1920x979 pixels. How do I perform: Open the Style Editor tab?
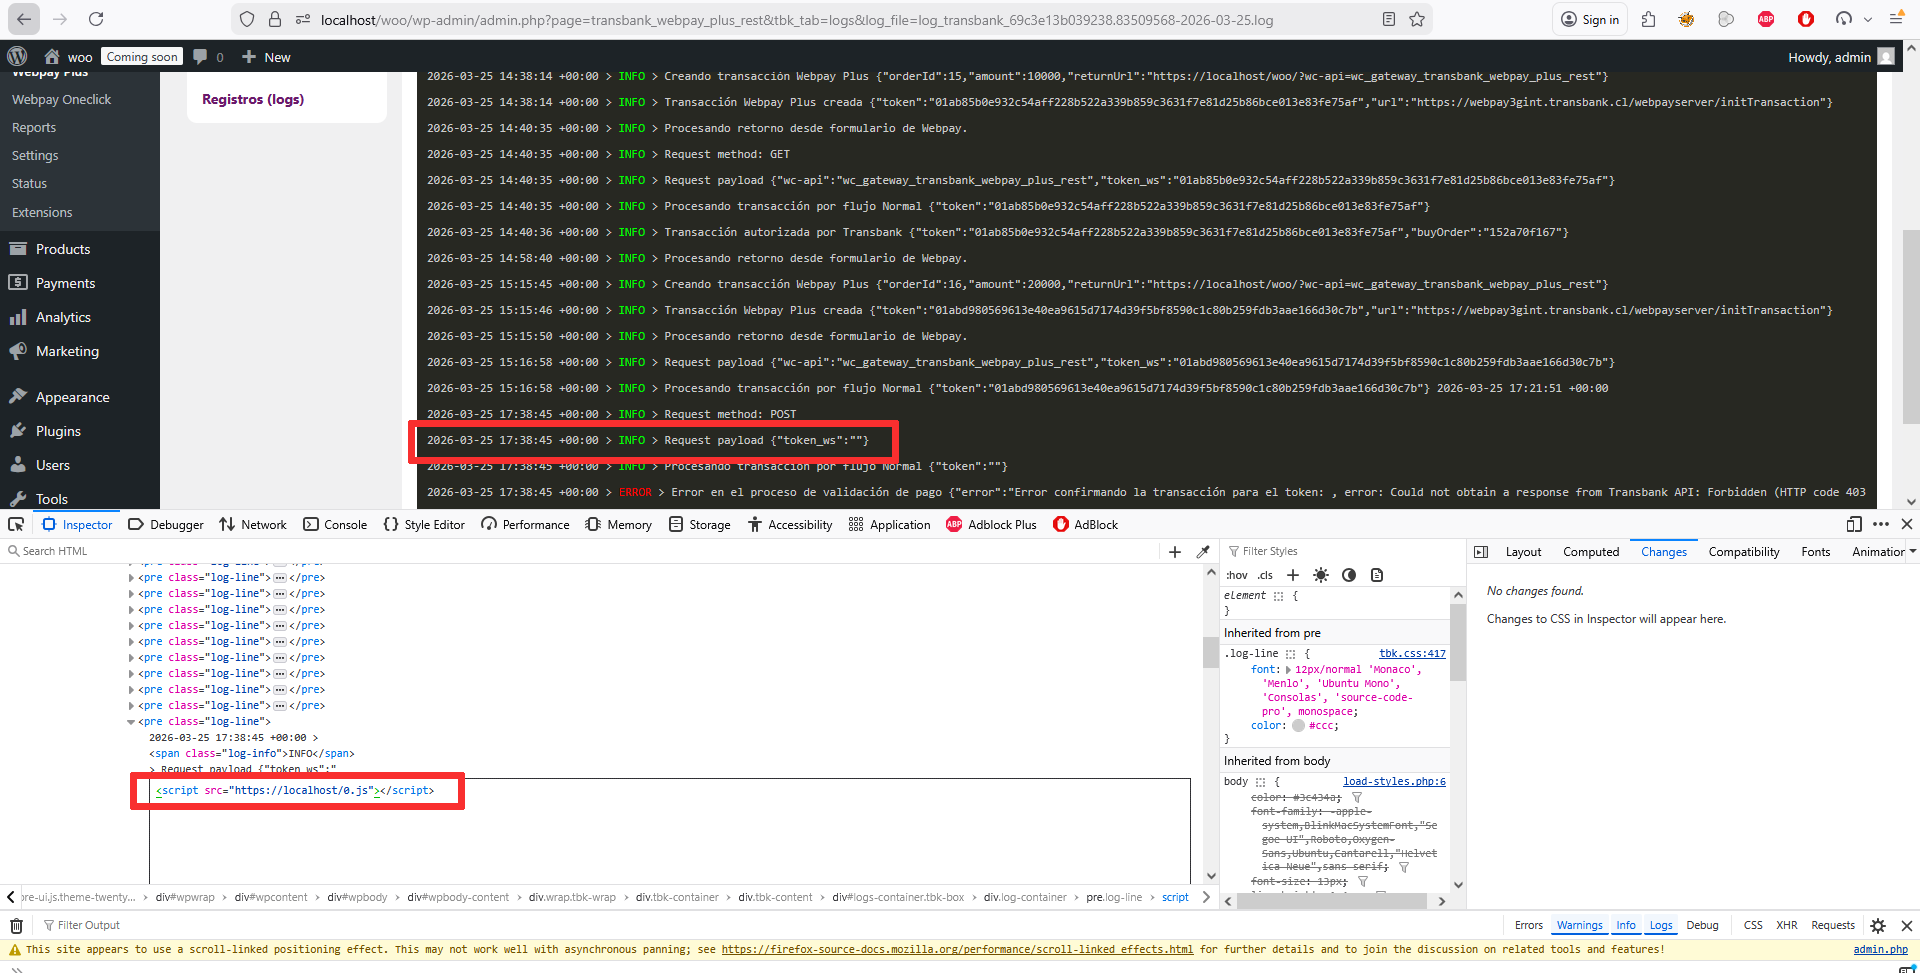424,524
